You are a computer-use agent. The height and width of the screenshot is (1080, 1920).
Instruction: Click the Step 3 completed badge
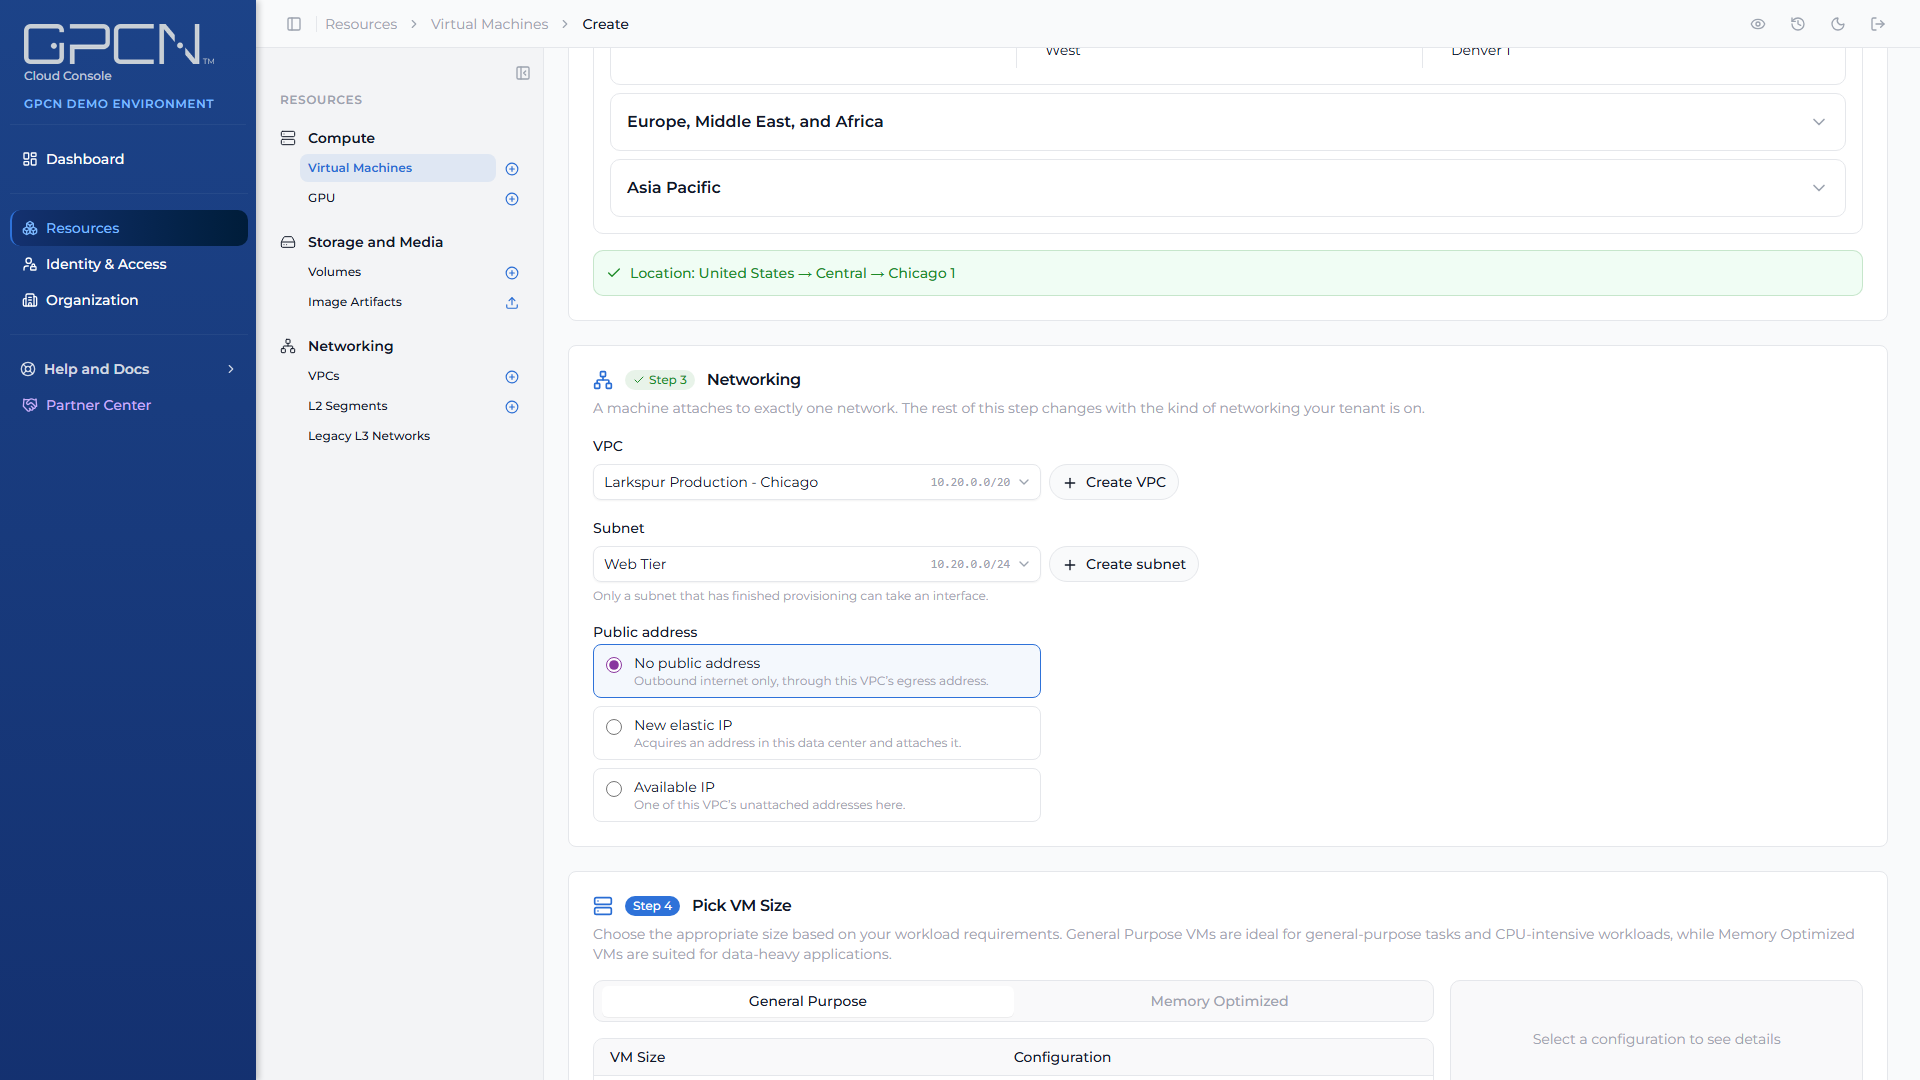(x=660, y=380)
